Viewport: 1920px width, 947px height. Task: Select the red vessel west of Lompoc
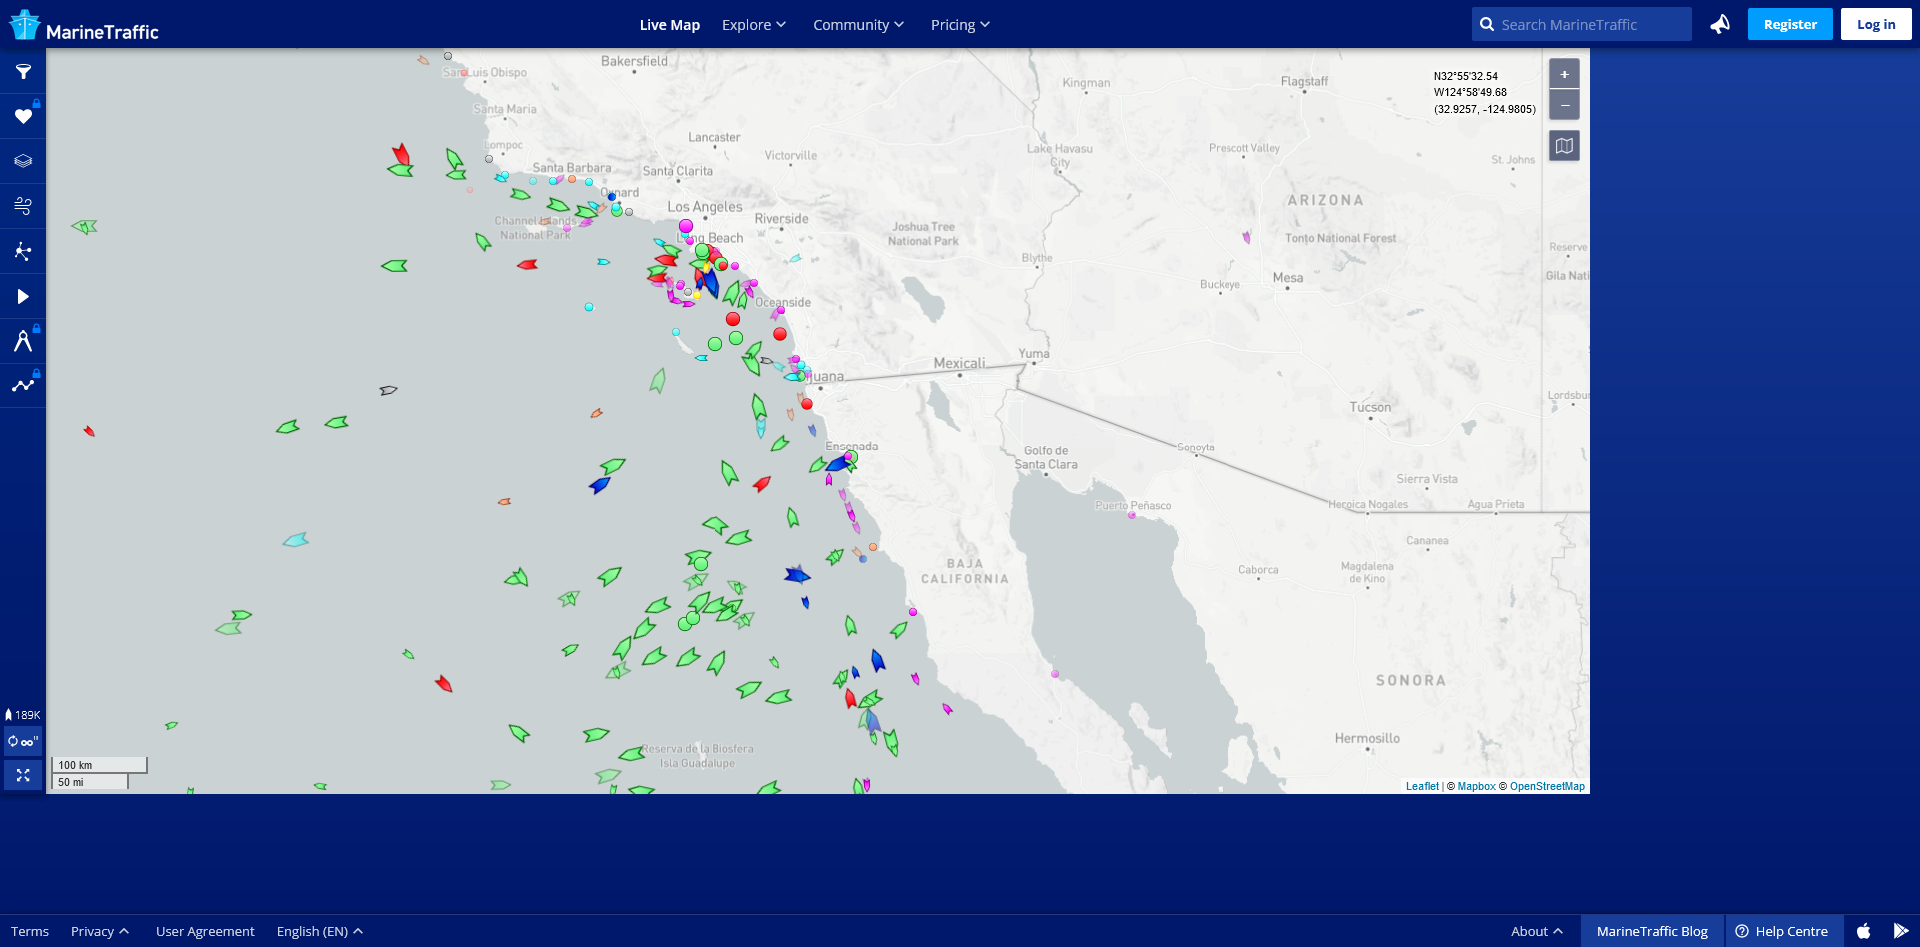(x=401, y=154)
